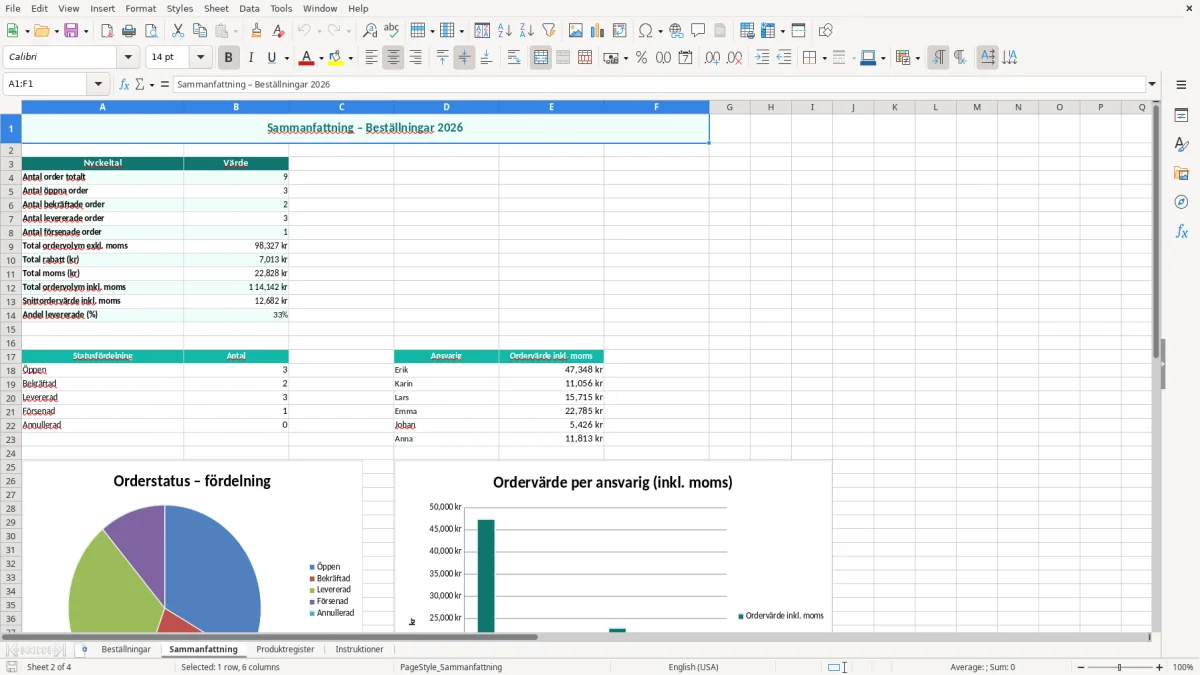Open the Sheet menu

tap(216, 8)
